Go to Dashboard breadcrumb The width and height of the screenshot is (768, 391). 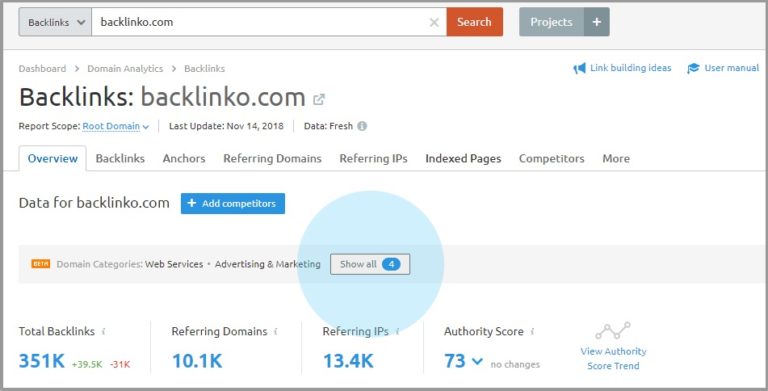point(42,69)
